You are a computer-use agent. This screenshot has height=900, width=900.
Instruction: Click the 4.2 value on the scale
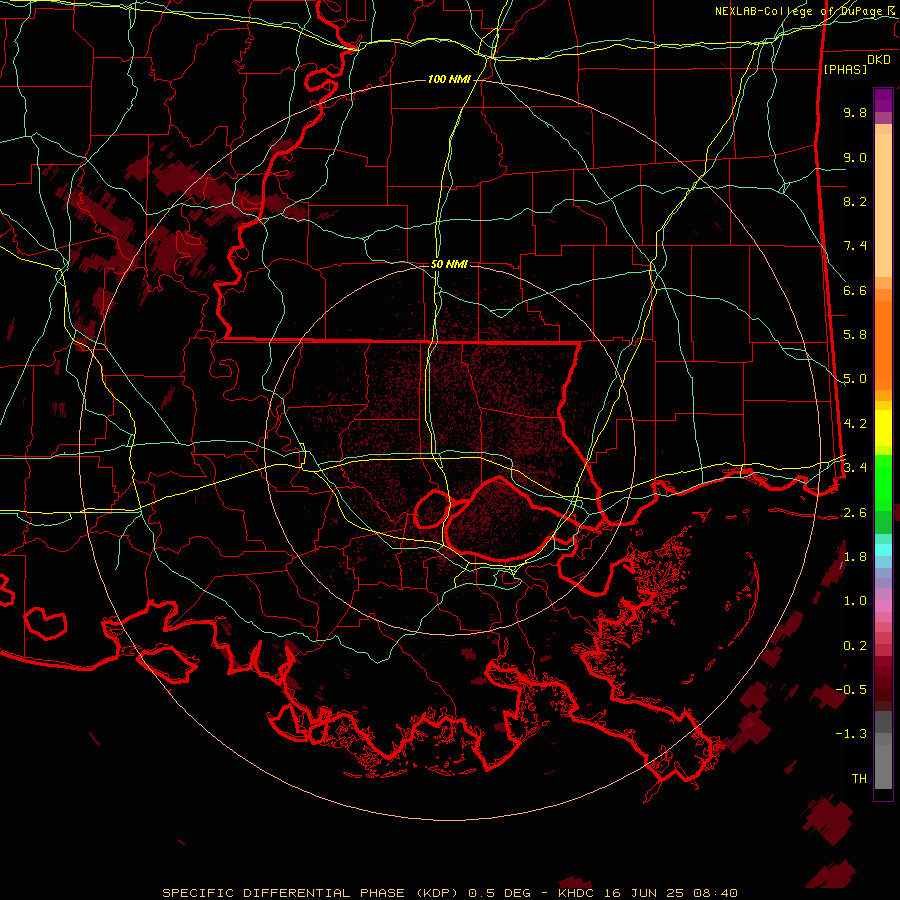pyautogui.click(x=855, y=424)
